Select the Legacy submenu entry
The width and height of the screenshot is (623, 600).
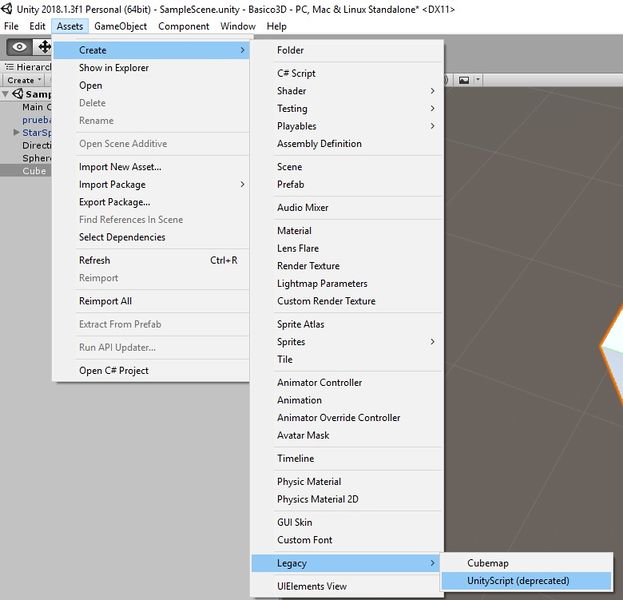[x=345, y=563]
